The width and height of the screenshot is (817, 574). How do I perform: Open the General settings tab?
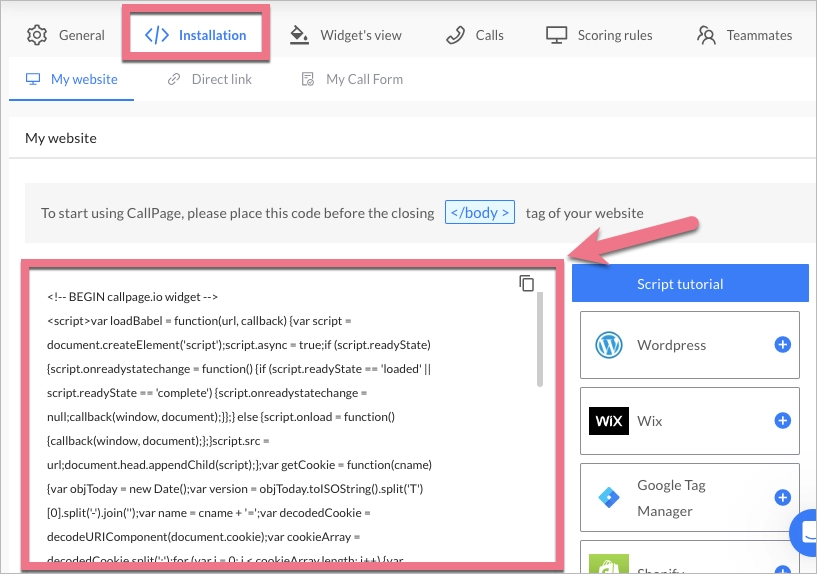(x=66, y=35)
